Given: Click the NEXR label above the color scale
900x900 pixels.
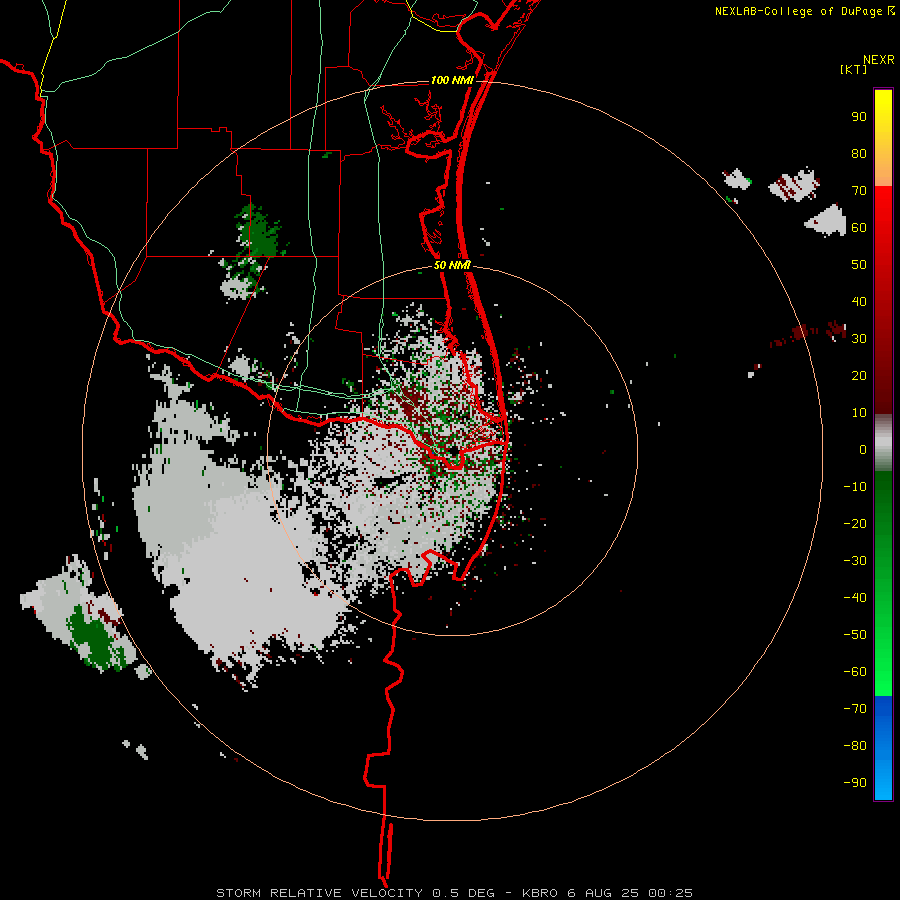Looking at the screenshot, I should point(878,60).
